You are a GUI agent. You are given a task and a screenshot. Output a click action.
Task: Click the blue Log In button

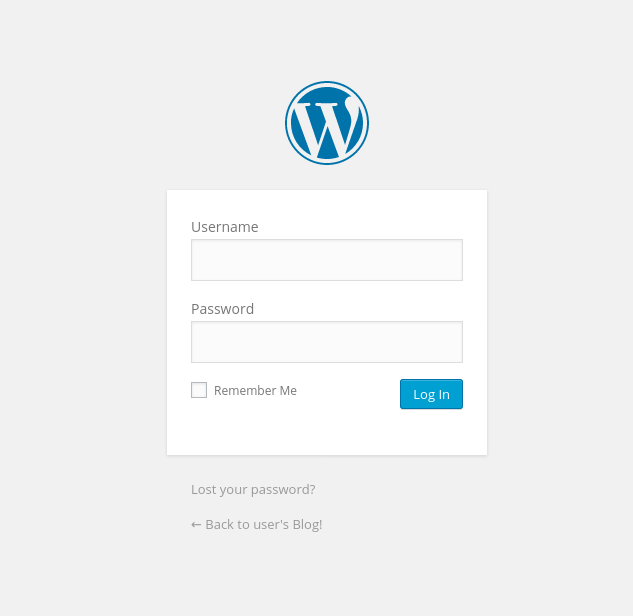[431, 394]
